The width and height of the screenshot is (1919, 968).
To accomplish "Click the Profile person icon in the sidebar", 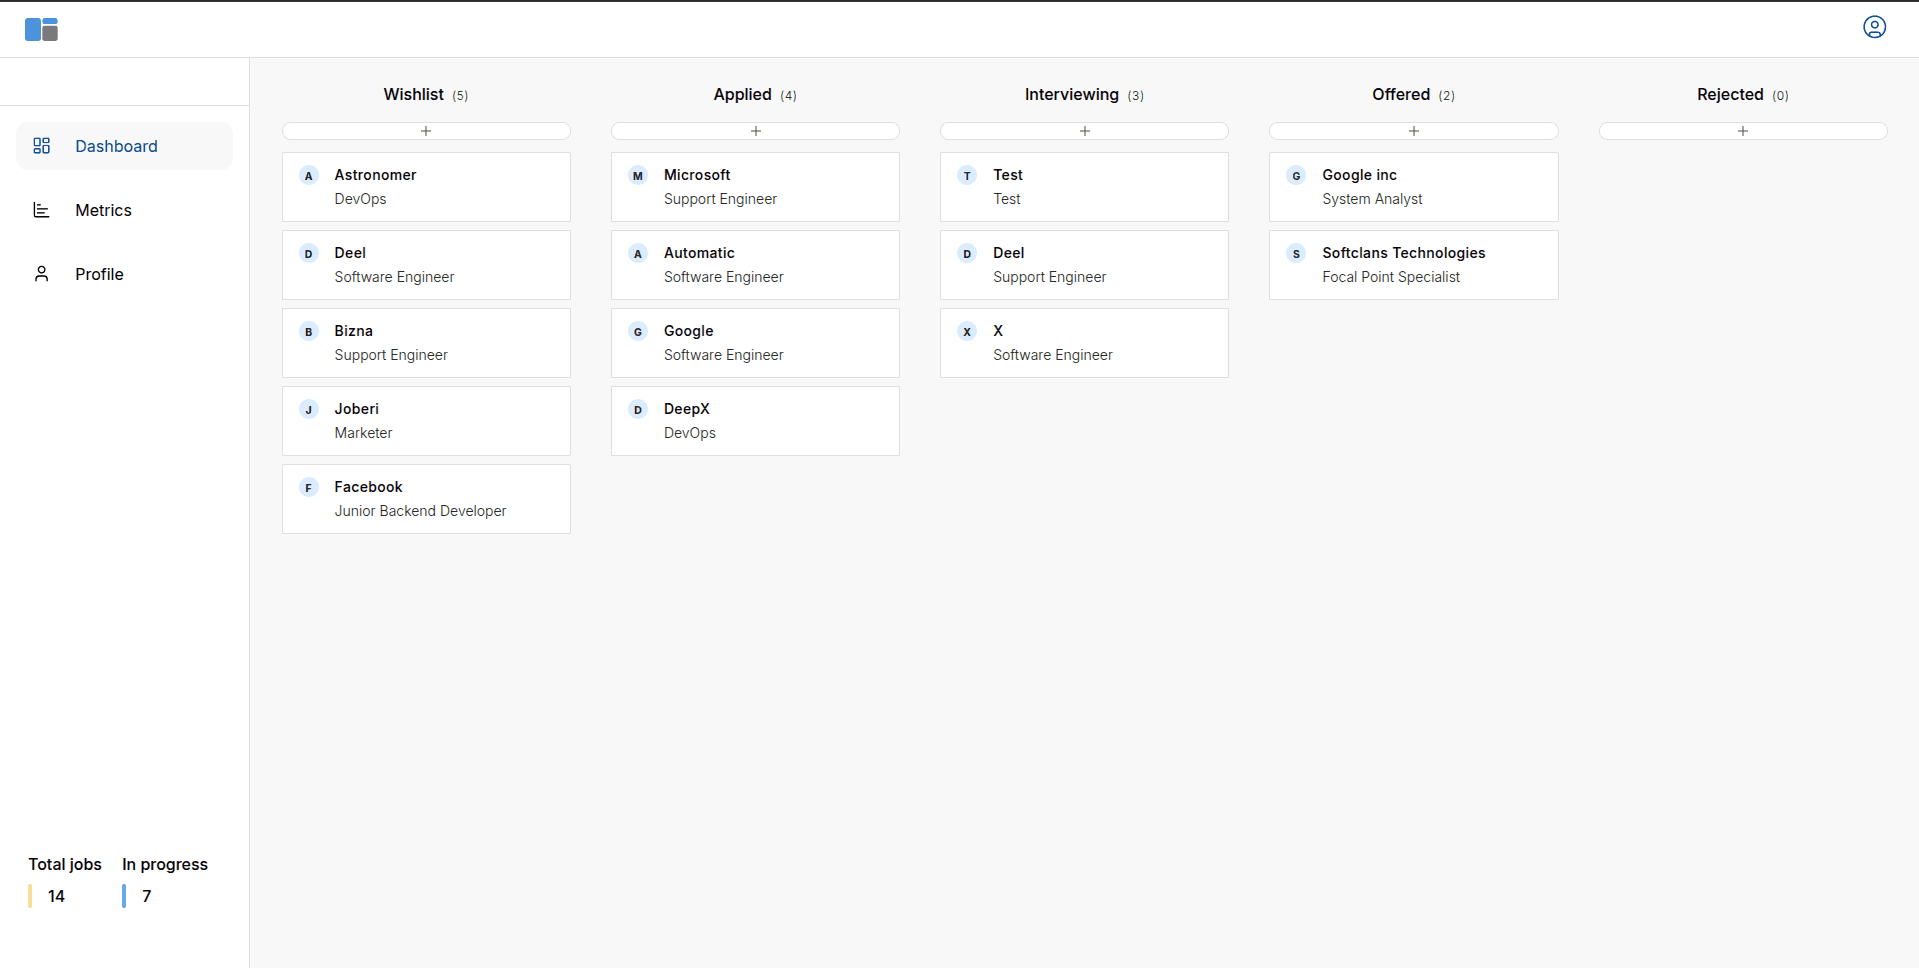I will coord(41,273).
